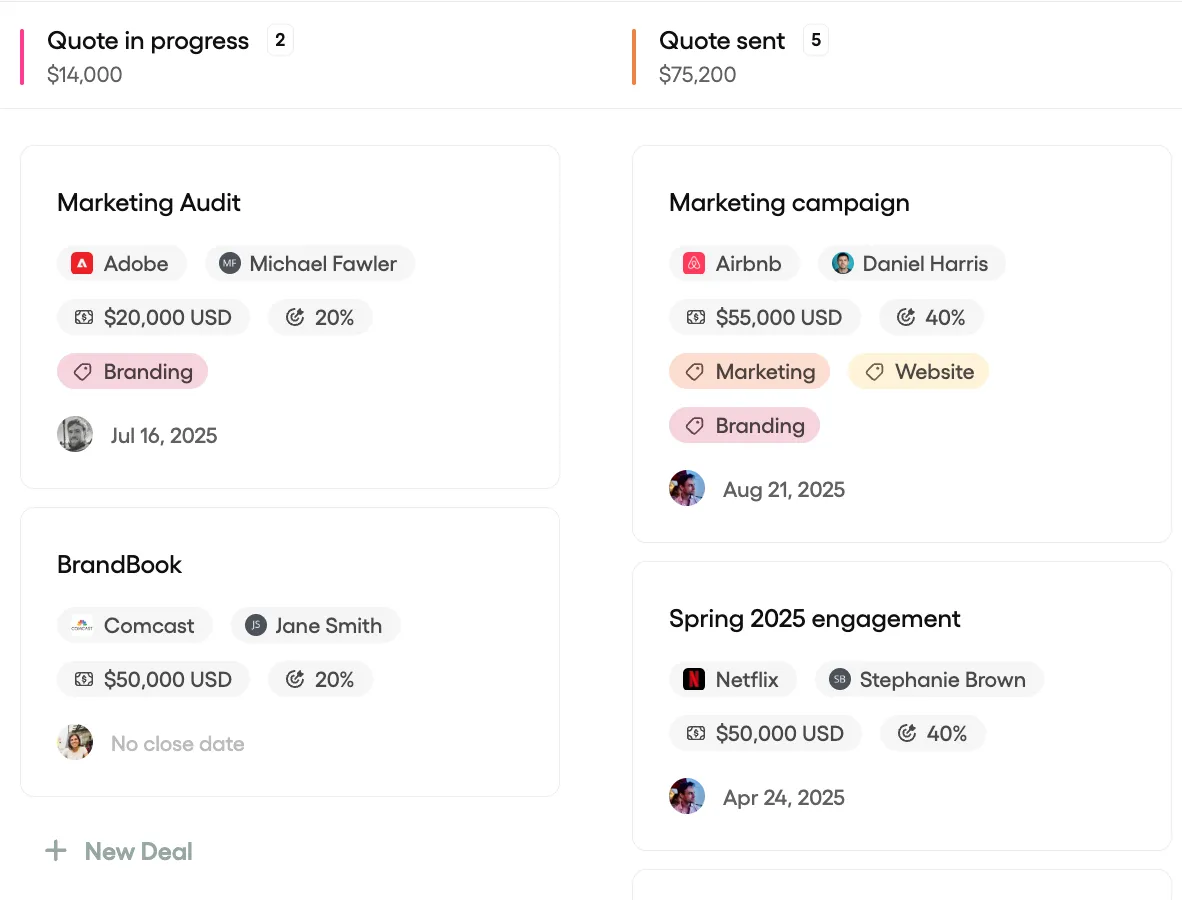Click probability icon in BrandBook card
This screenshot has width=1182, height=900.
tap(295, 679)
